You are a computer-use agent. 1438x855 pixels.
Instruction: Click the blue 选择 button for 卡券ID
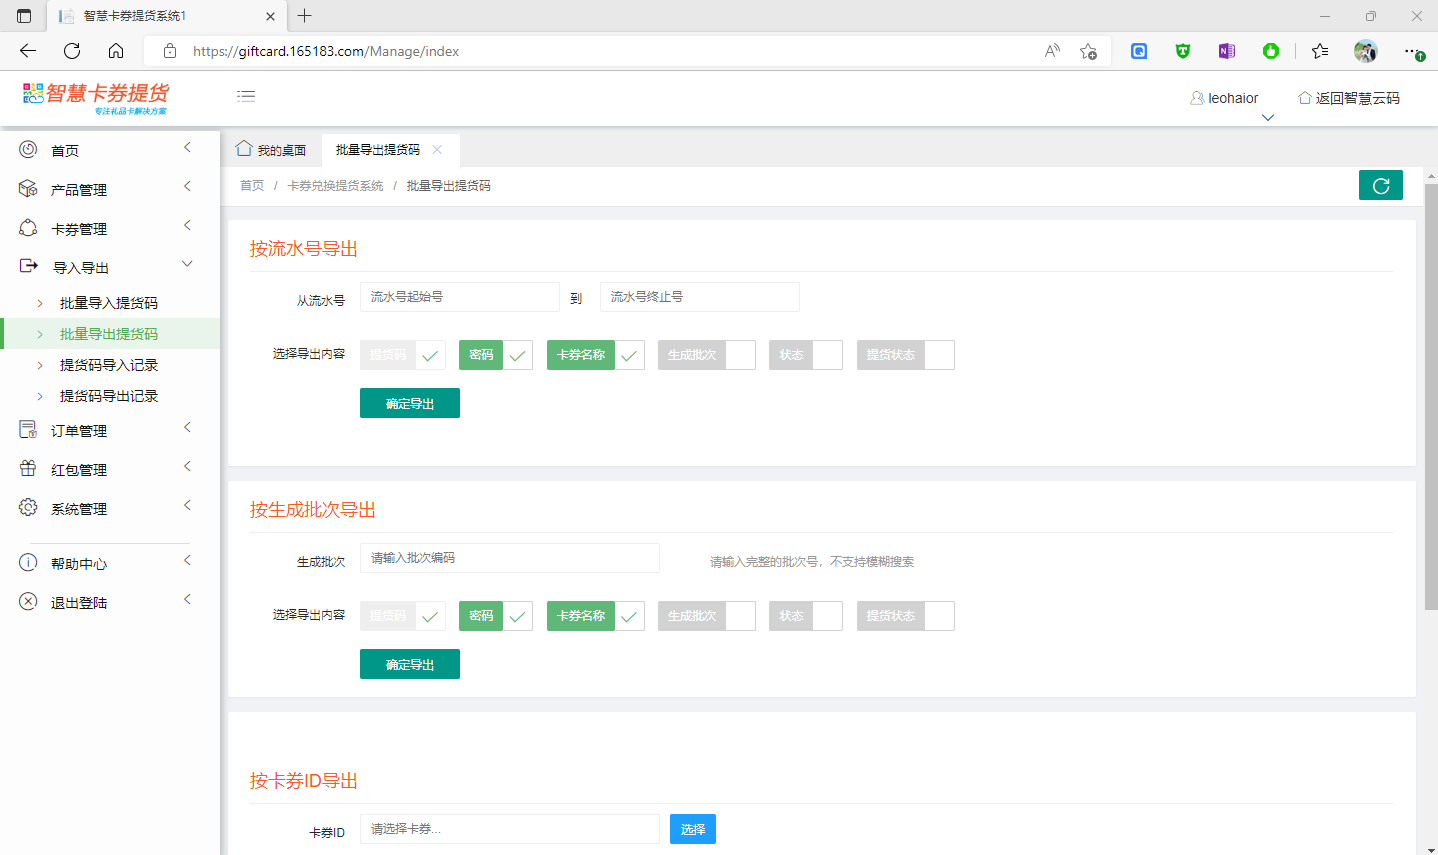pyautogui.click(x=692, y=829)
